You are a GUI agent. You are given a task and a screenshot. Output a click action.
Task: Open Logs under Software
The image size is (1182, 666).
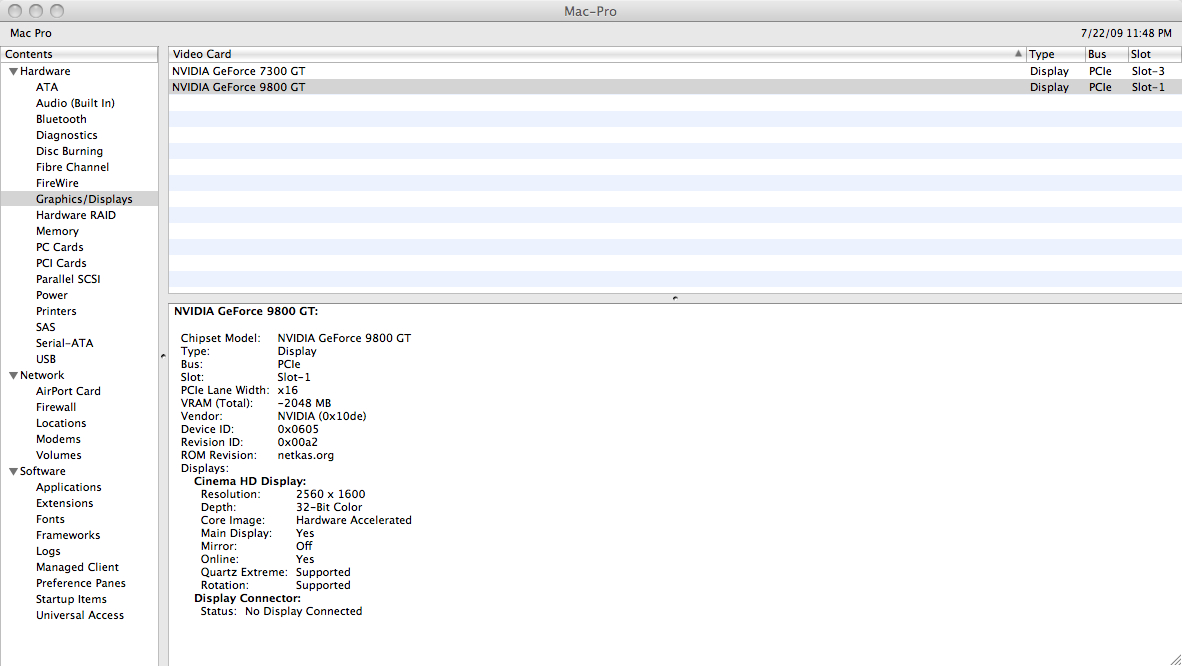click(x=48, y=551)
